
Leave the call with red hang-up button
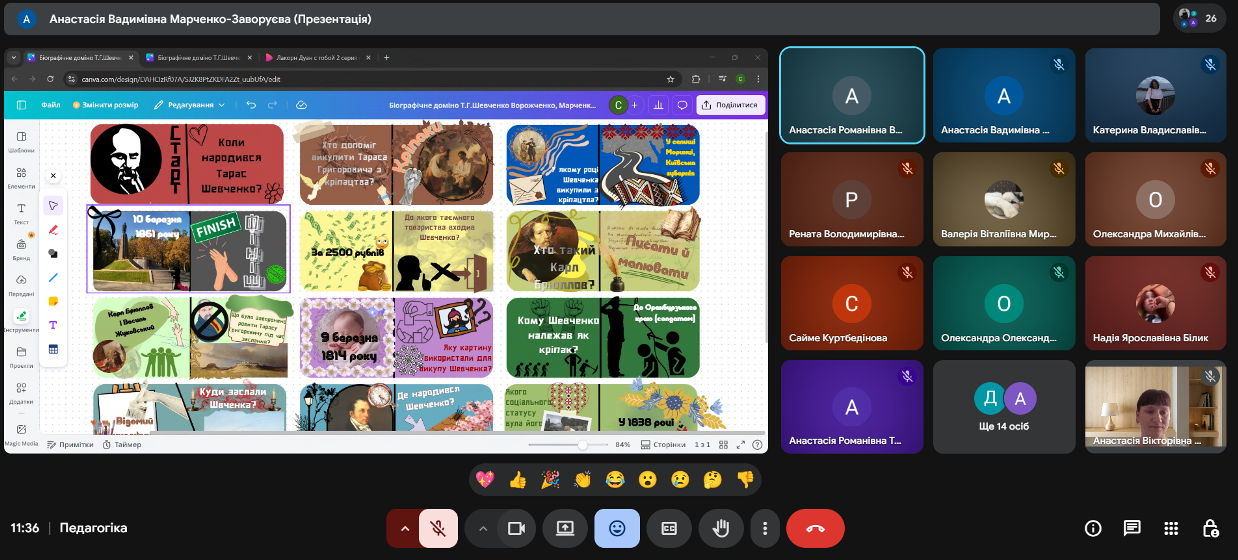815,528
